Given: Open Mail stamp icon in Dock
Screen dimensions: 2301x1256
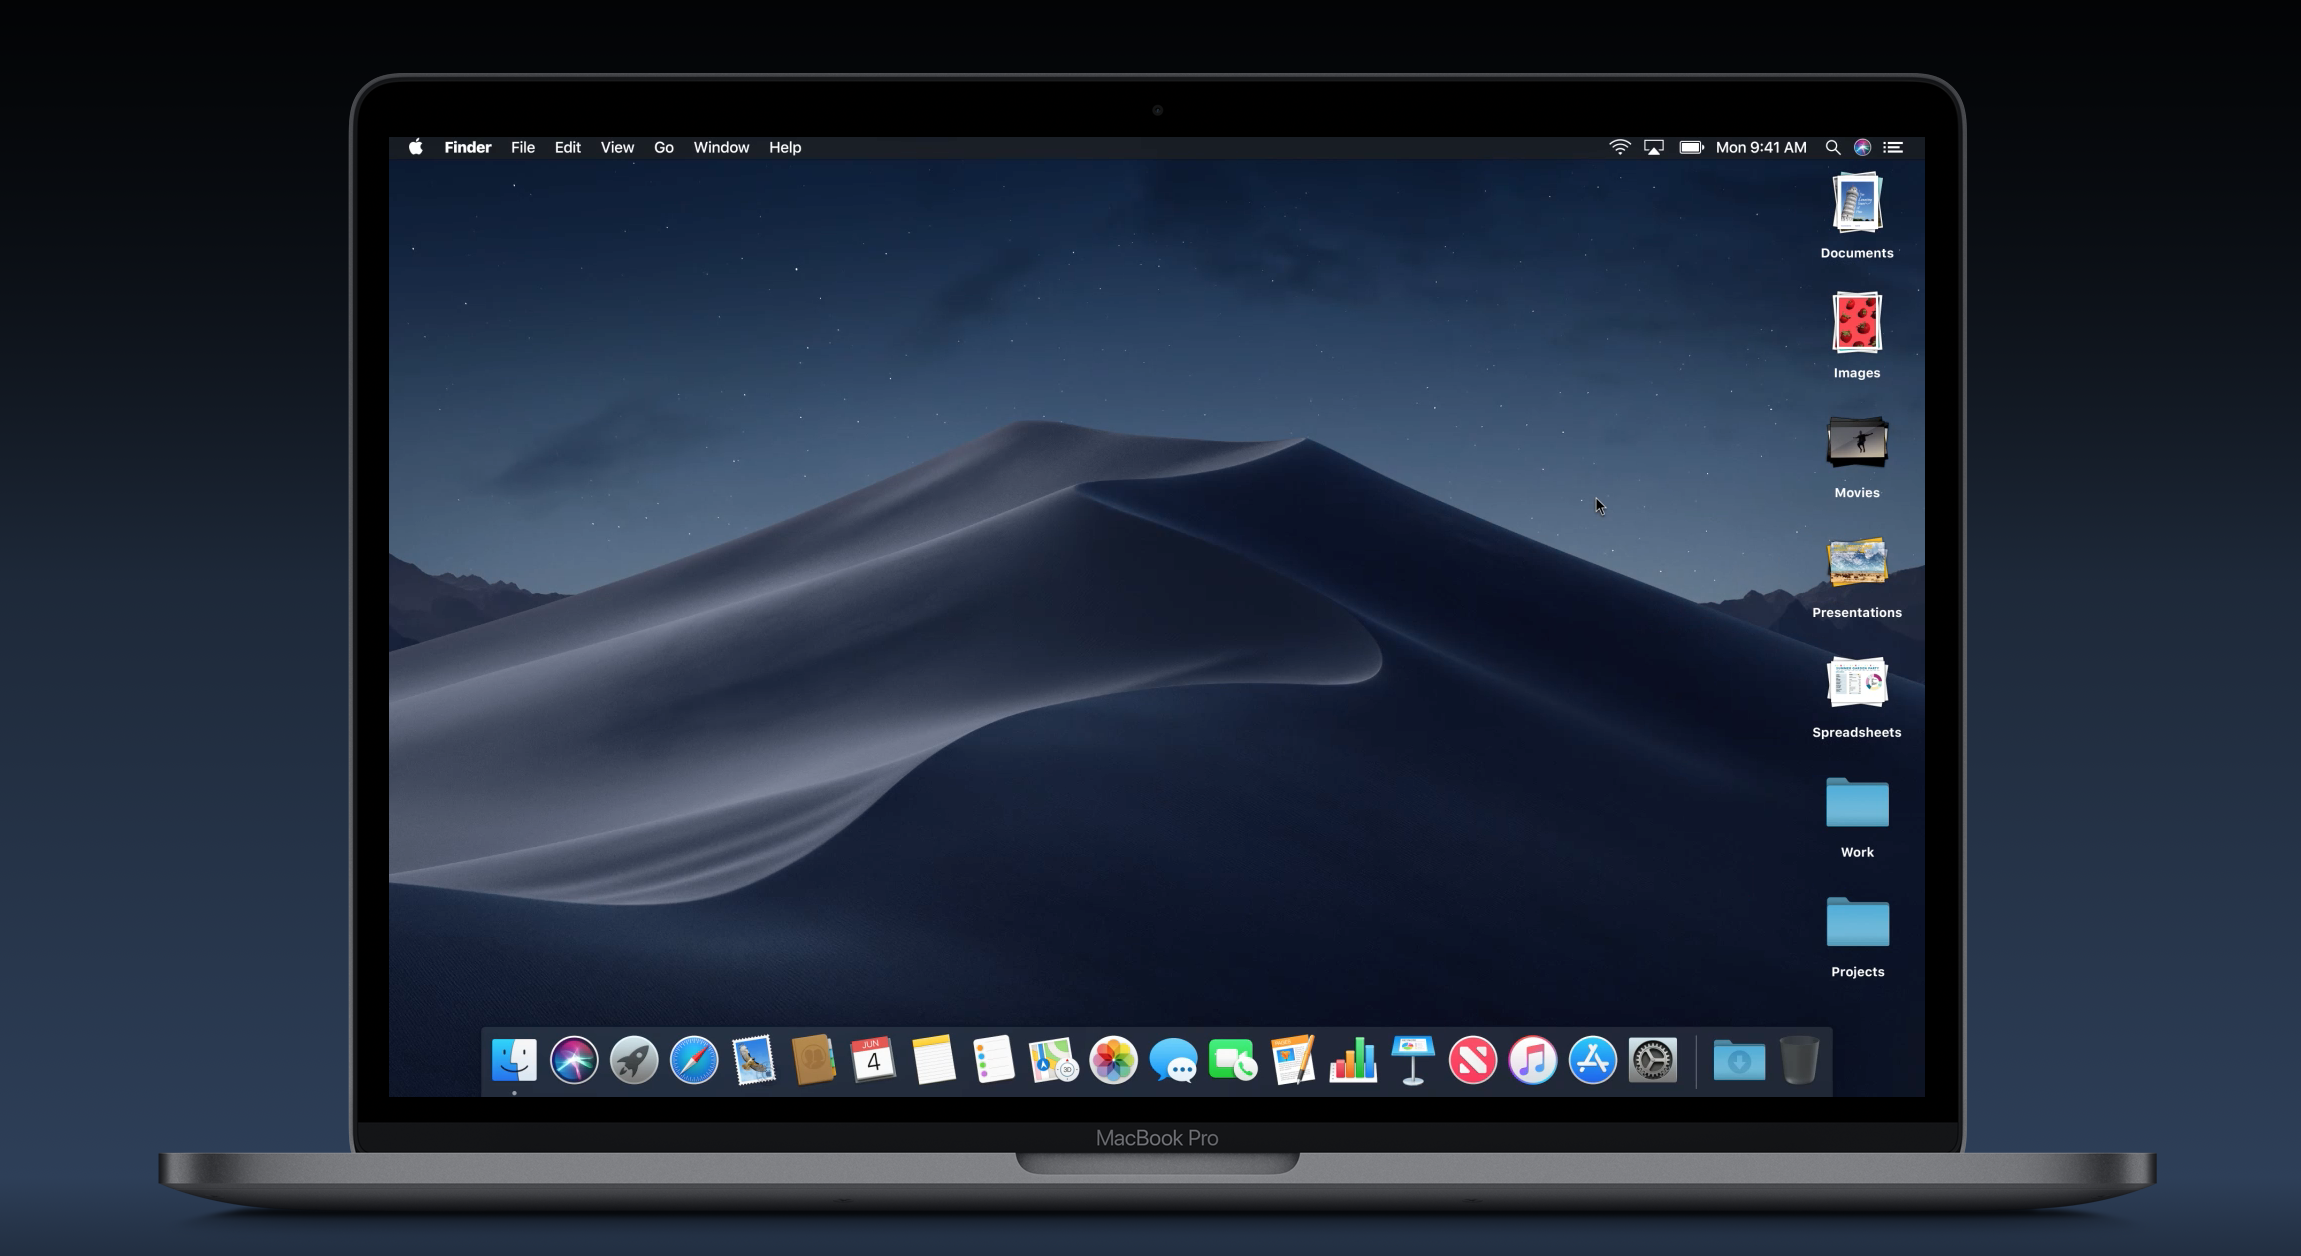Looking at the screenshot, I should 754,1060.
